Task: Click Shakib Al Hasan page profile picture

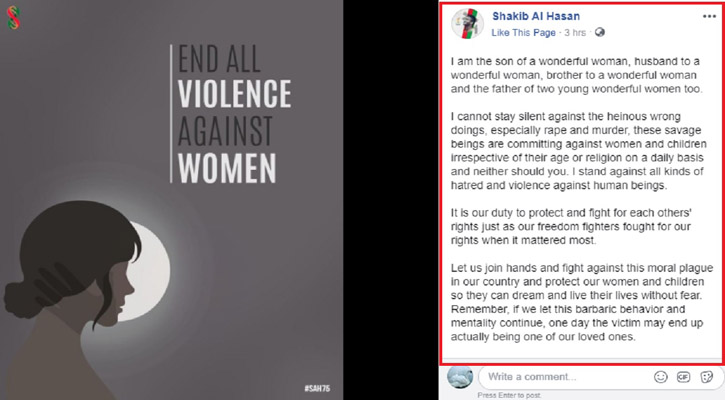Action: (467, 24)
